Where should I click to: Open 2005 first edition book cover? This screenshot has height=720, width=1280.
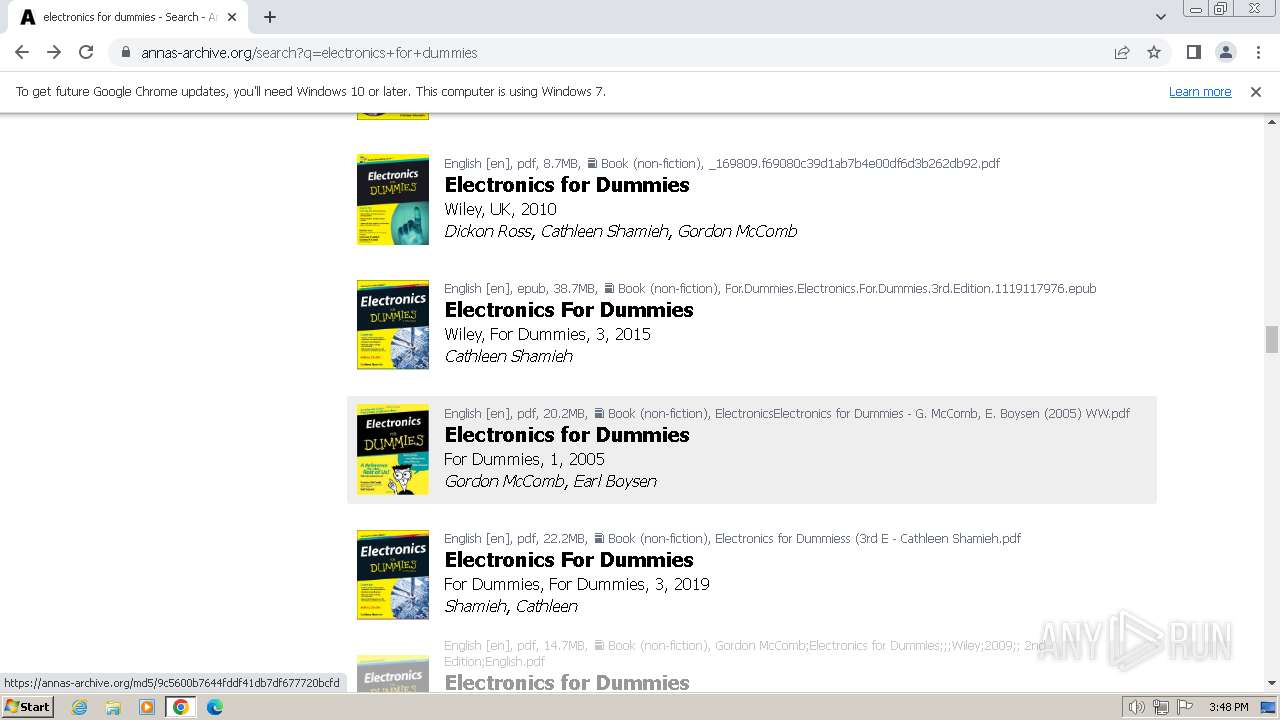(393, 449)
